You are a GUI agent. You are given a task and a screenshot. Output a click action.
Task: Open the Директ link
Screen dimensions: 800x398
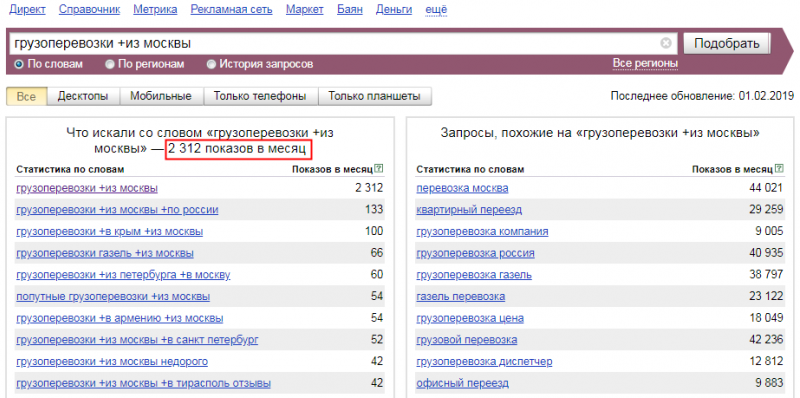[28, 9]
